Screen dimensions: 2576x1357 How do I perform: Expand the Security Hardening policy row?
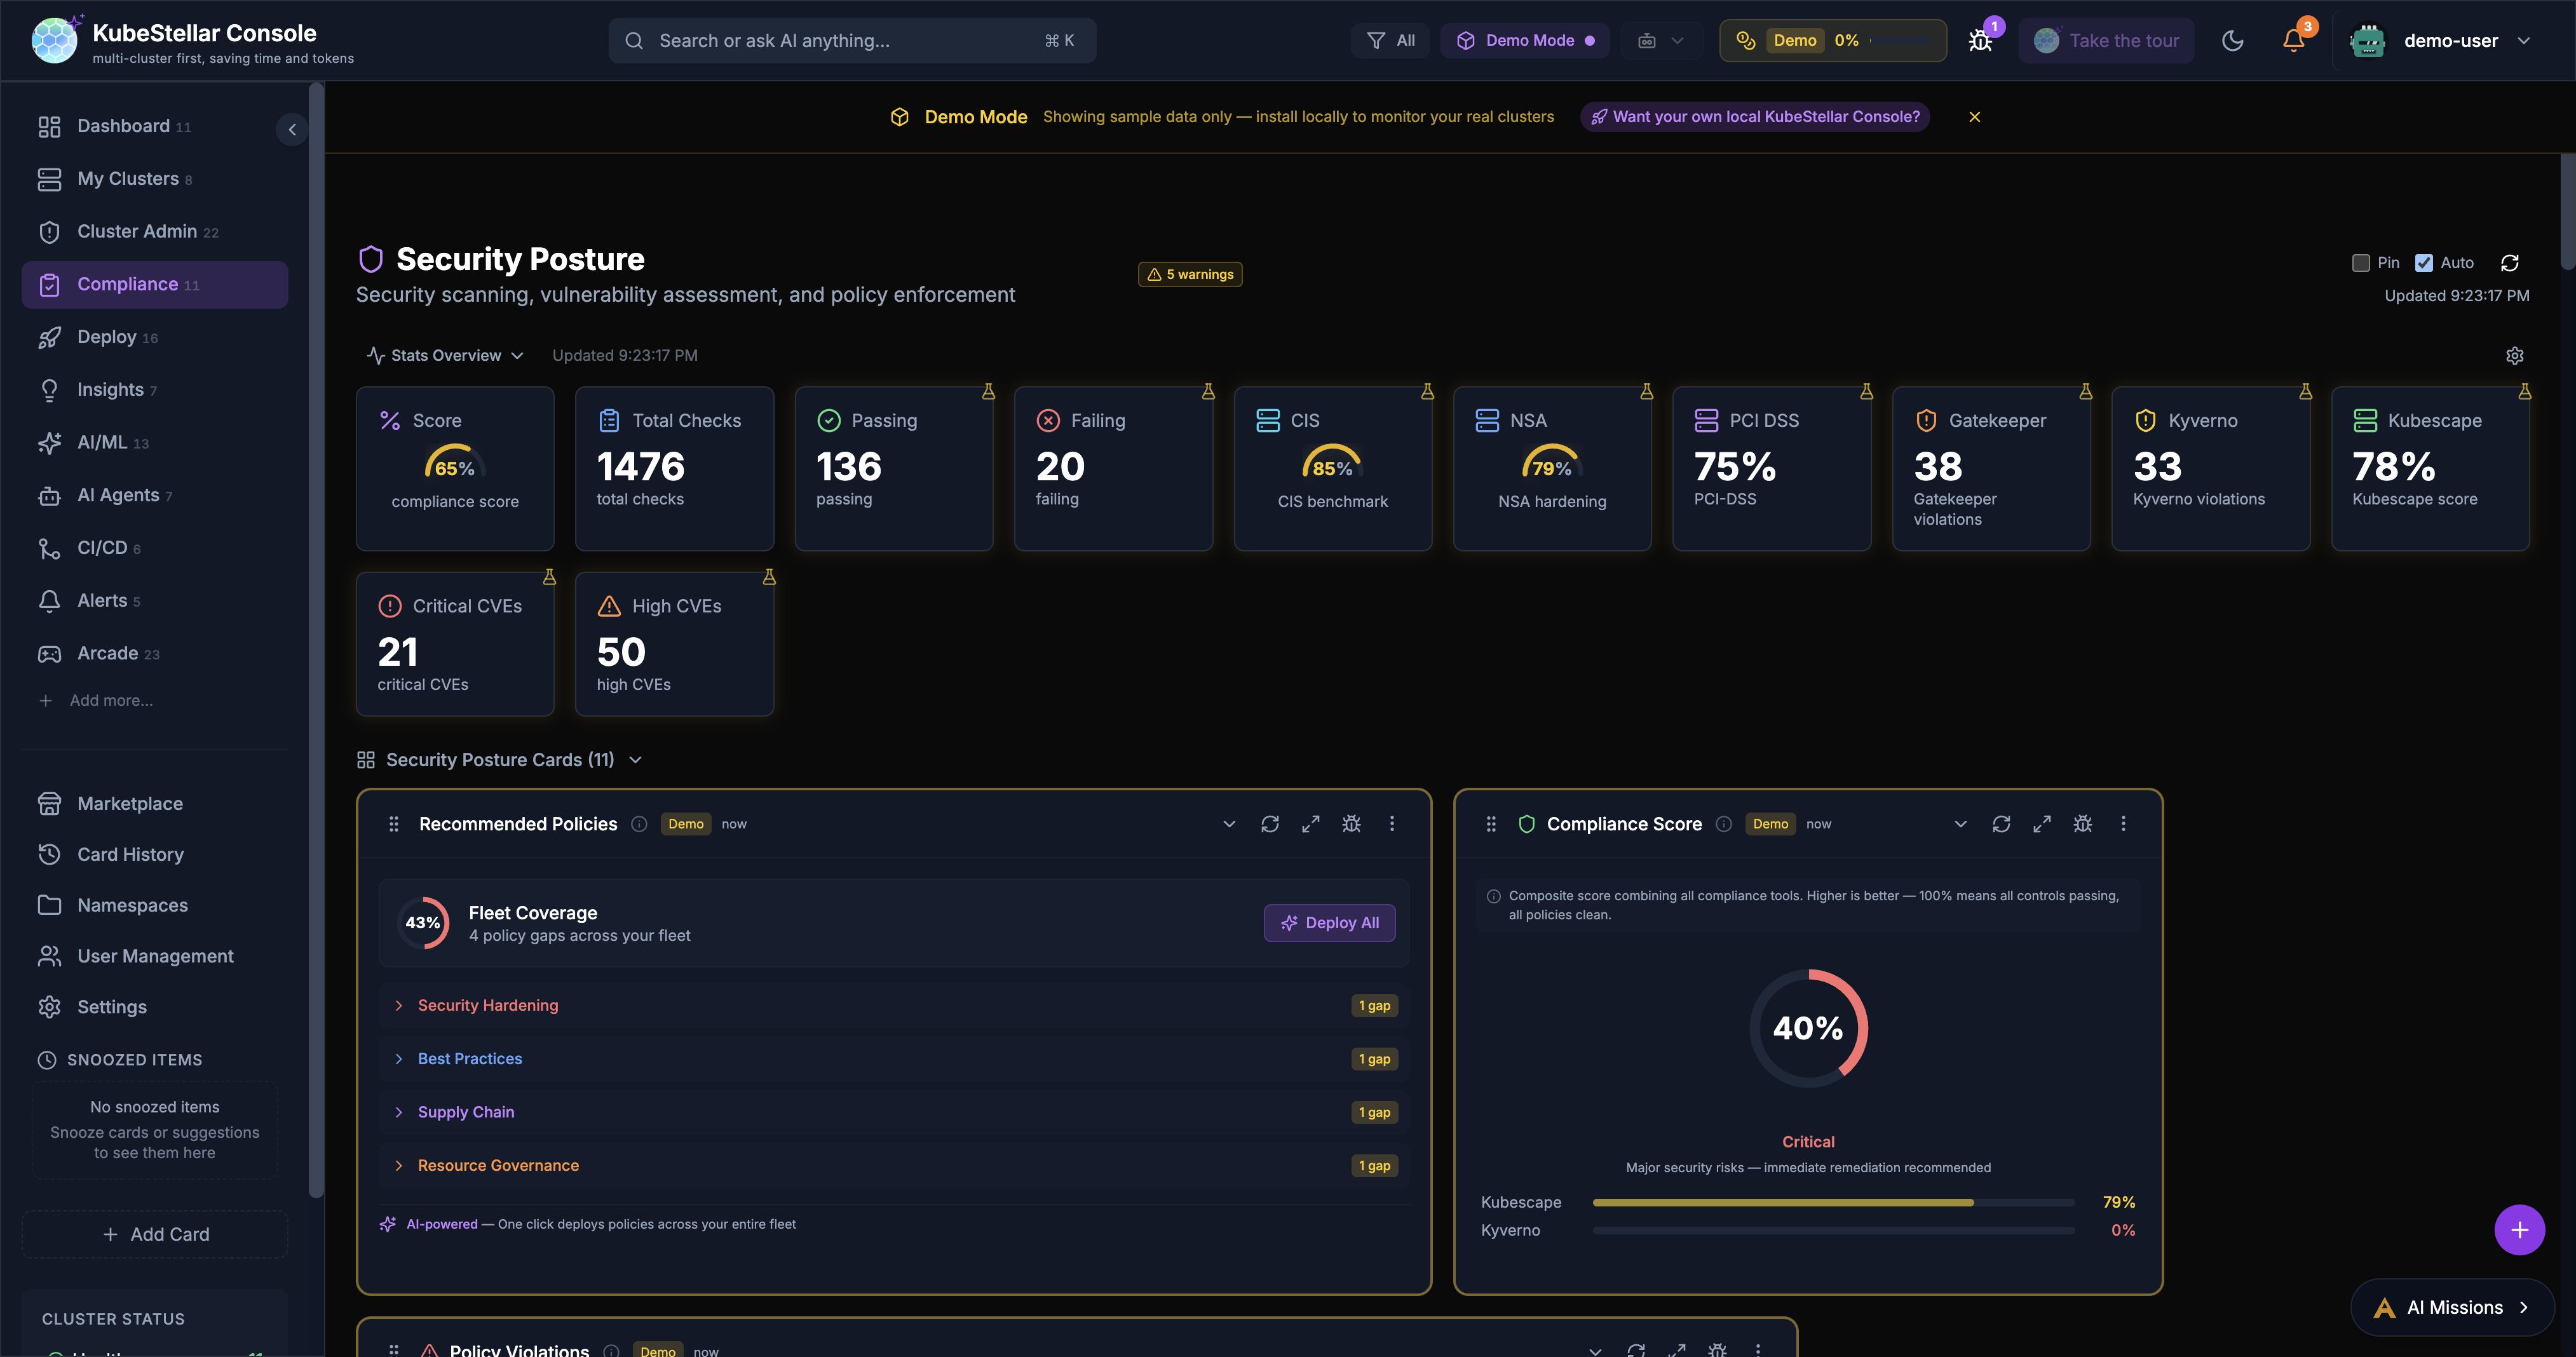coord(487,1005)
